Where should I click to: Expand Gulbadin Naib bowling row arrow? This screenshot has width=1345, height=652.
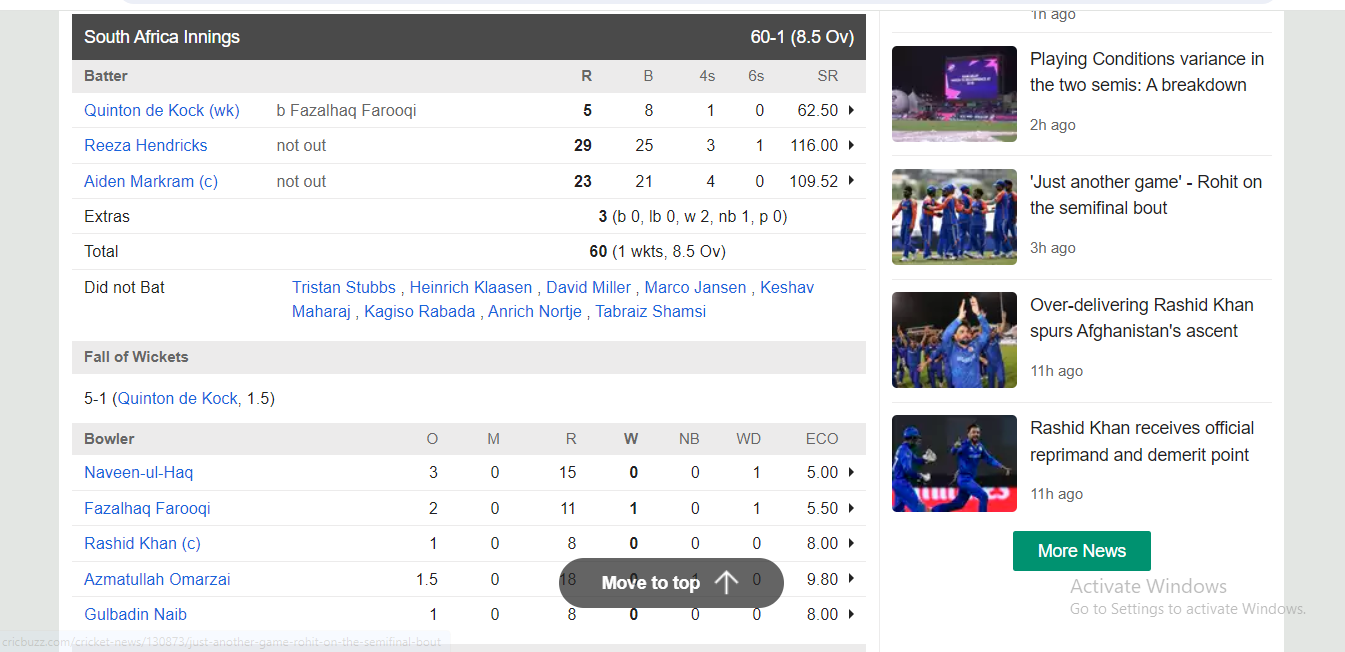[x=851, y=614]
